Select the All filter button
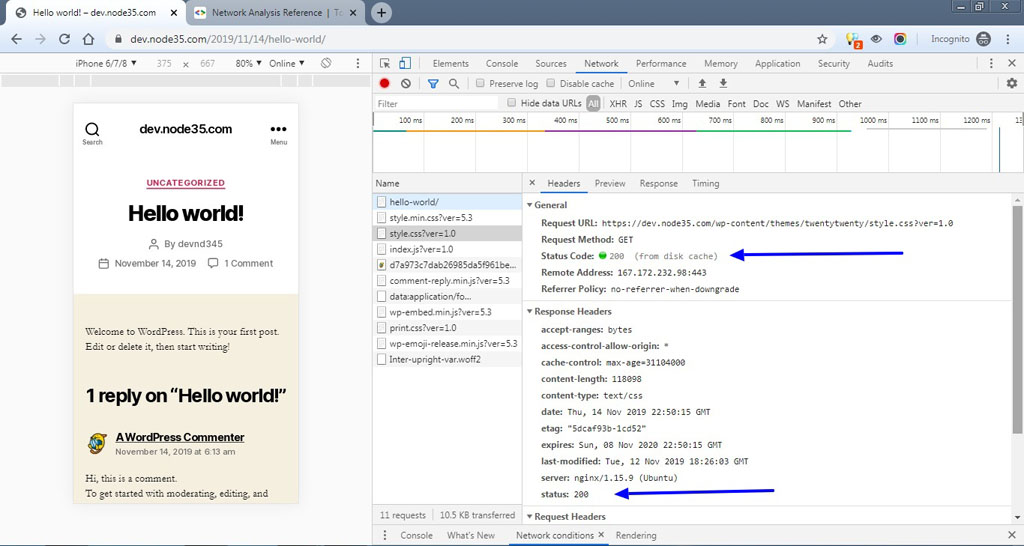 (x=593, y=103)
